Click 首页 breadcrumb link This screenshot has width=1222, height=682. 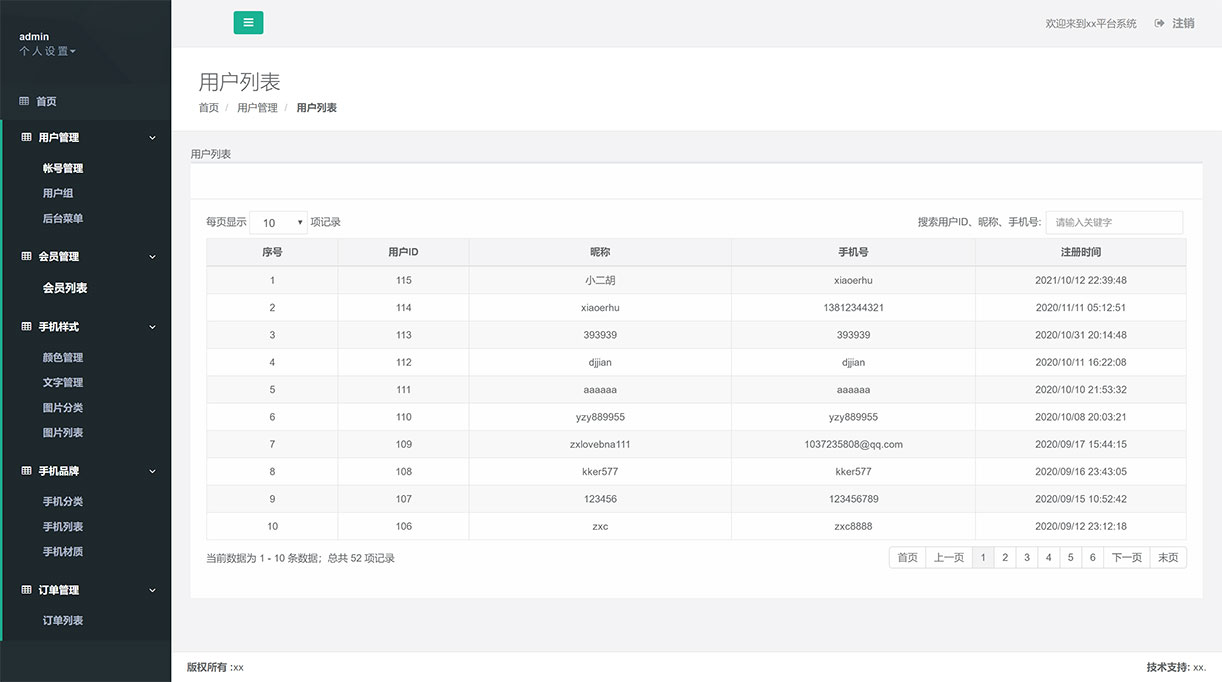click(x=208, y=108)
